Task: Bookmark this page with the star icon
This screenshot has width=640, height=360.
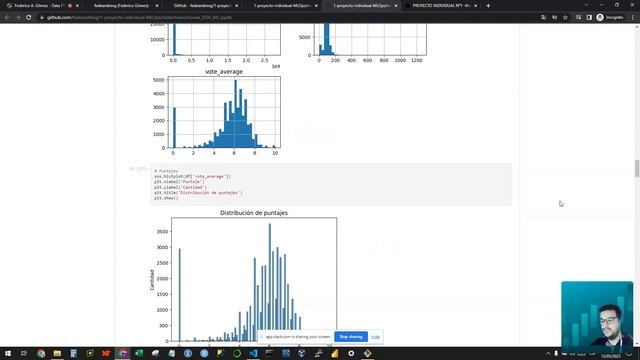Action: [565, 18]
